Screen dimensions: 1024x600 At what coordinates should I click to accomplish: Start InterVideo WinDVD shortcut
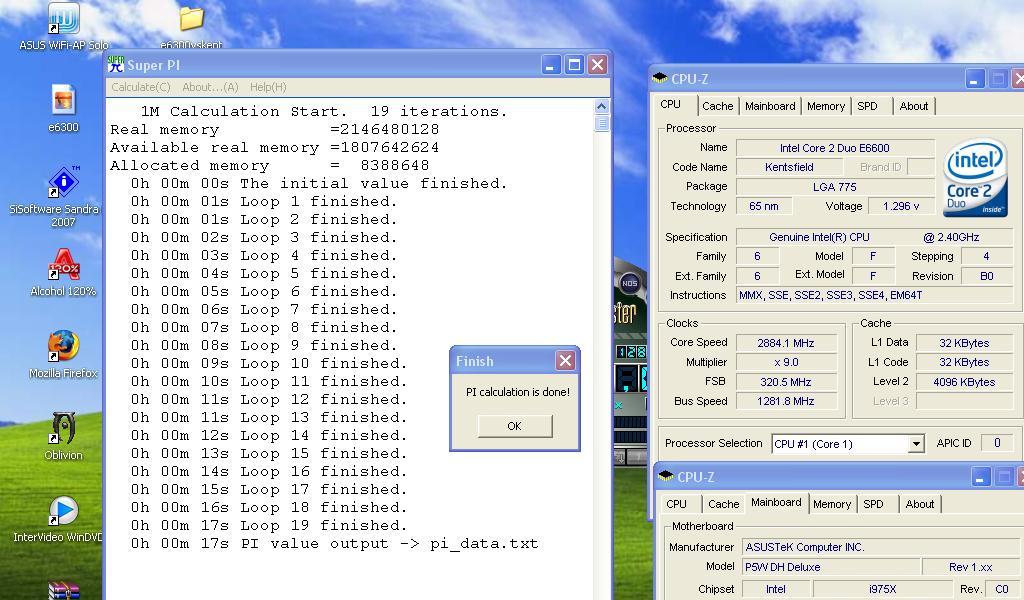click(63, 511)
